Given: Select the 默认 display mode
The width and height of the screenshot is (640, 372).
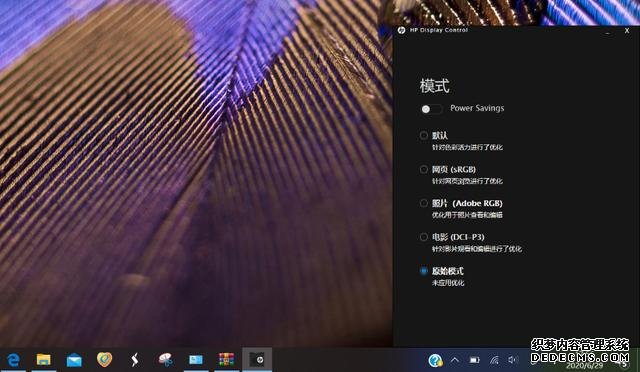Looking at the screenshot, I should [424, 135].
